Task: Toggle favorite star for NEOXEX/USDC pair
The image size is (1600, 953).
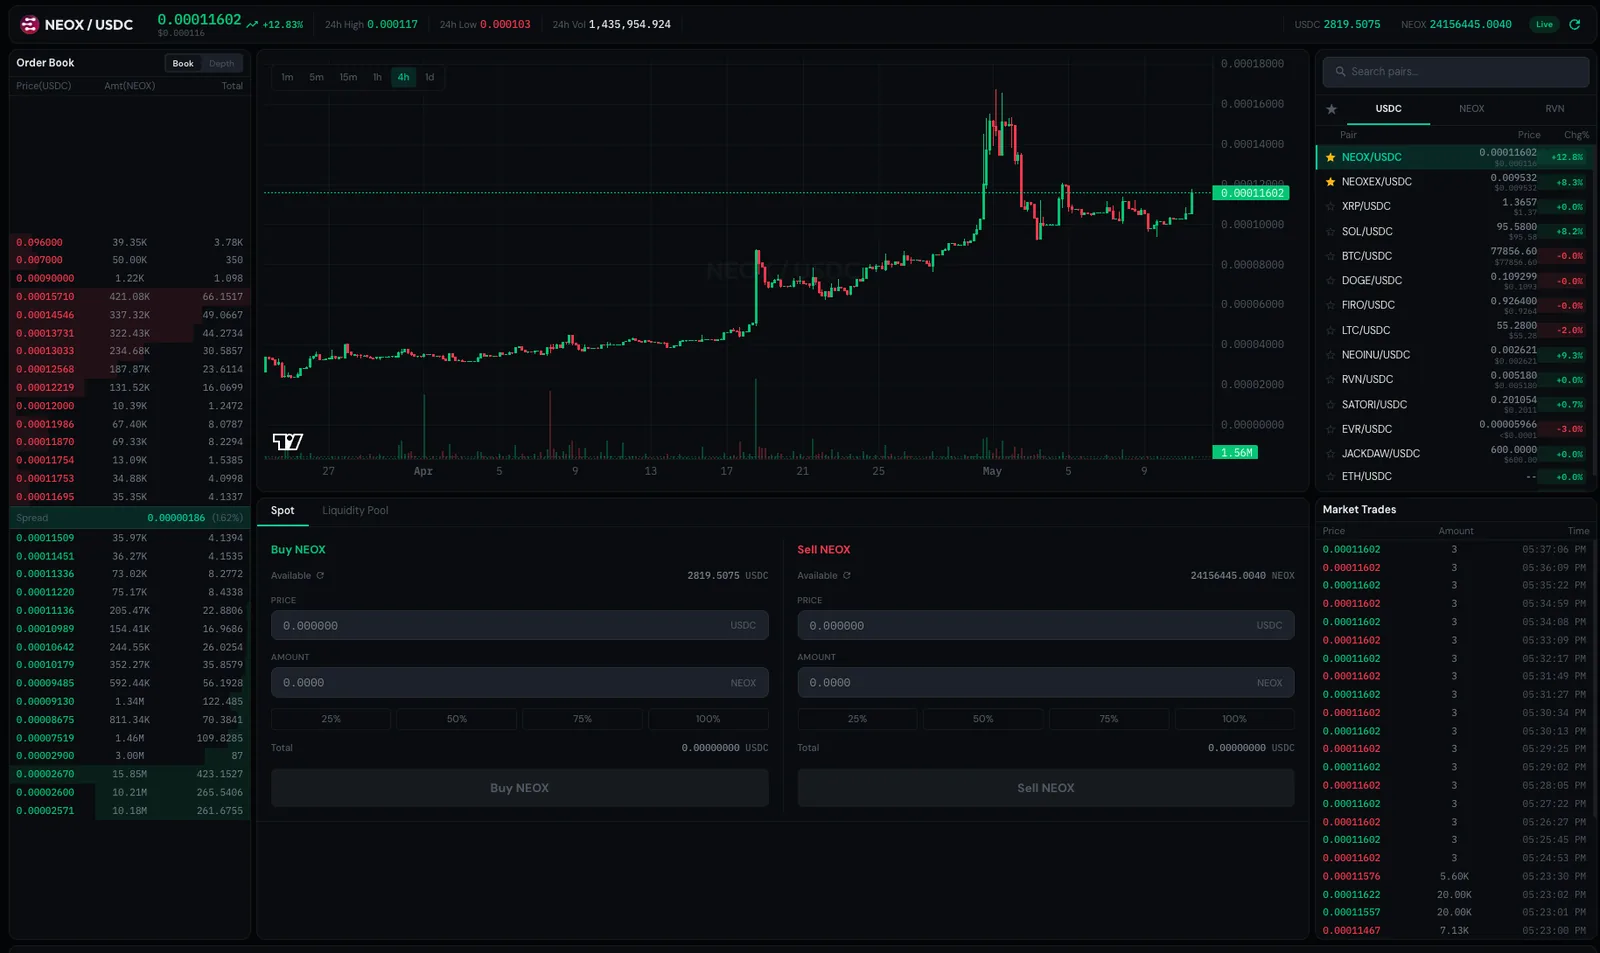Action: (1330, 182)
